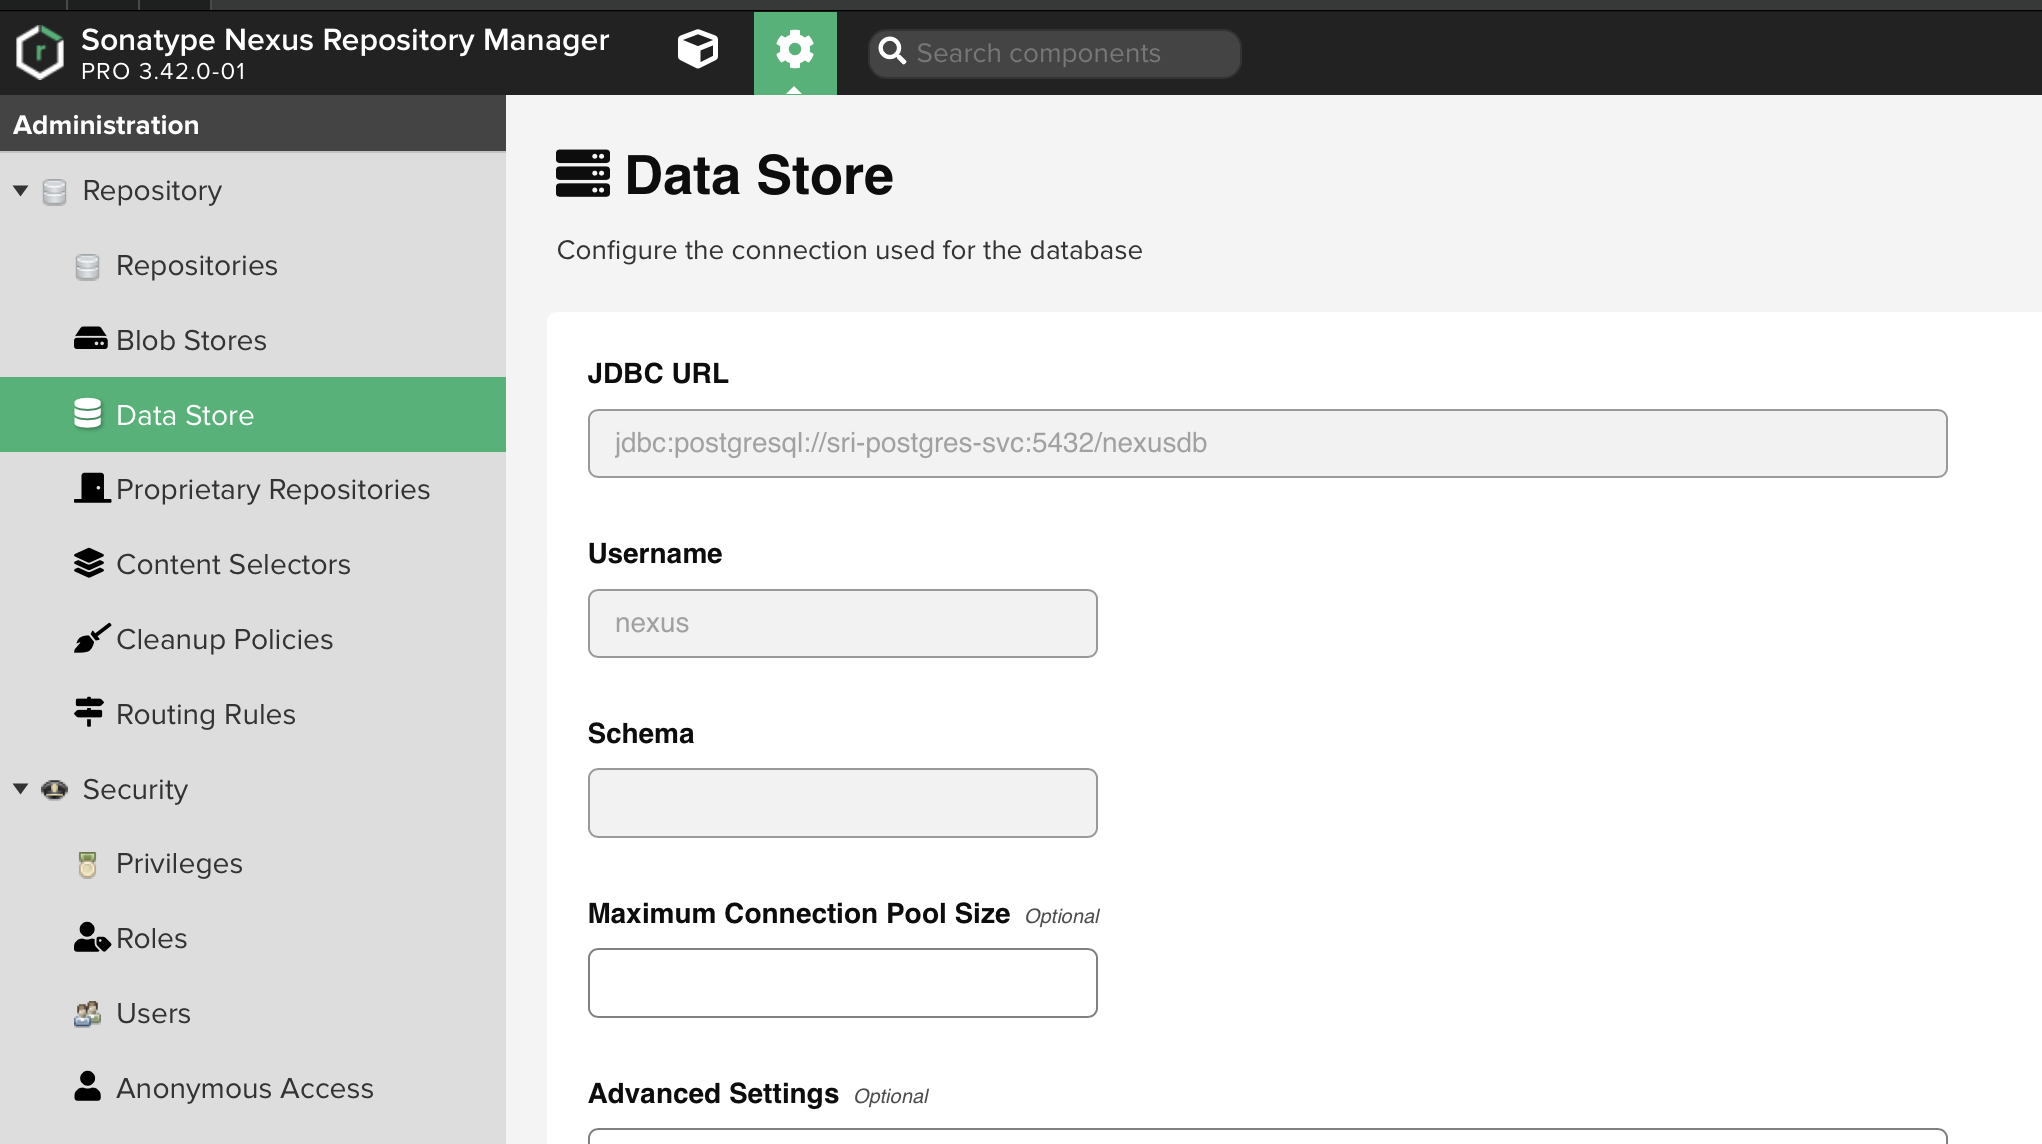
Task: Click the Privileges medal icon
Action: coord(88,863)
